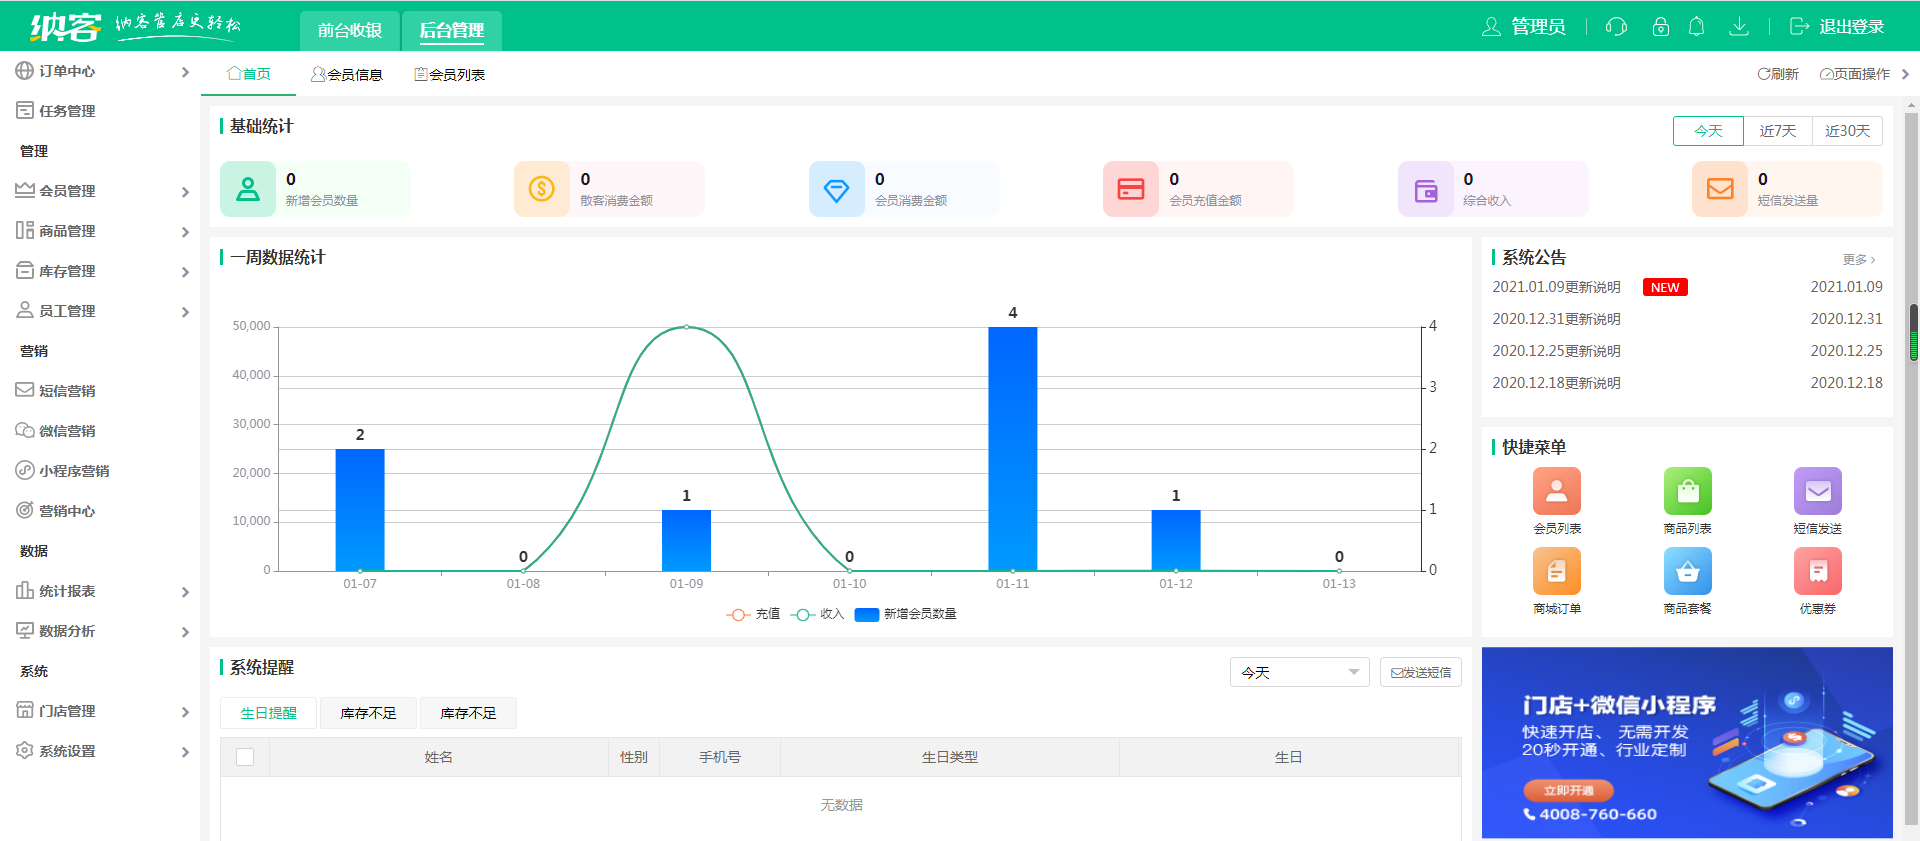Open the 商品列表 quick menu icon
1920x841 pixels.
pyautogui.click(x=1687, y=491)
